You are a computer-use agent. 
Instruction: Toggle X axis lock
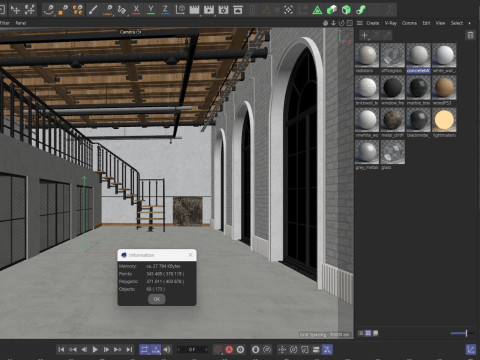coord(136,10)
